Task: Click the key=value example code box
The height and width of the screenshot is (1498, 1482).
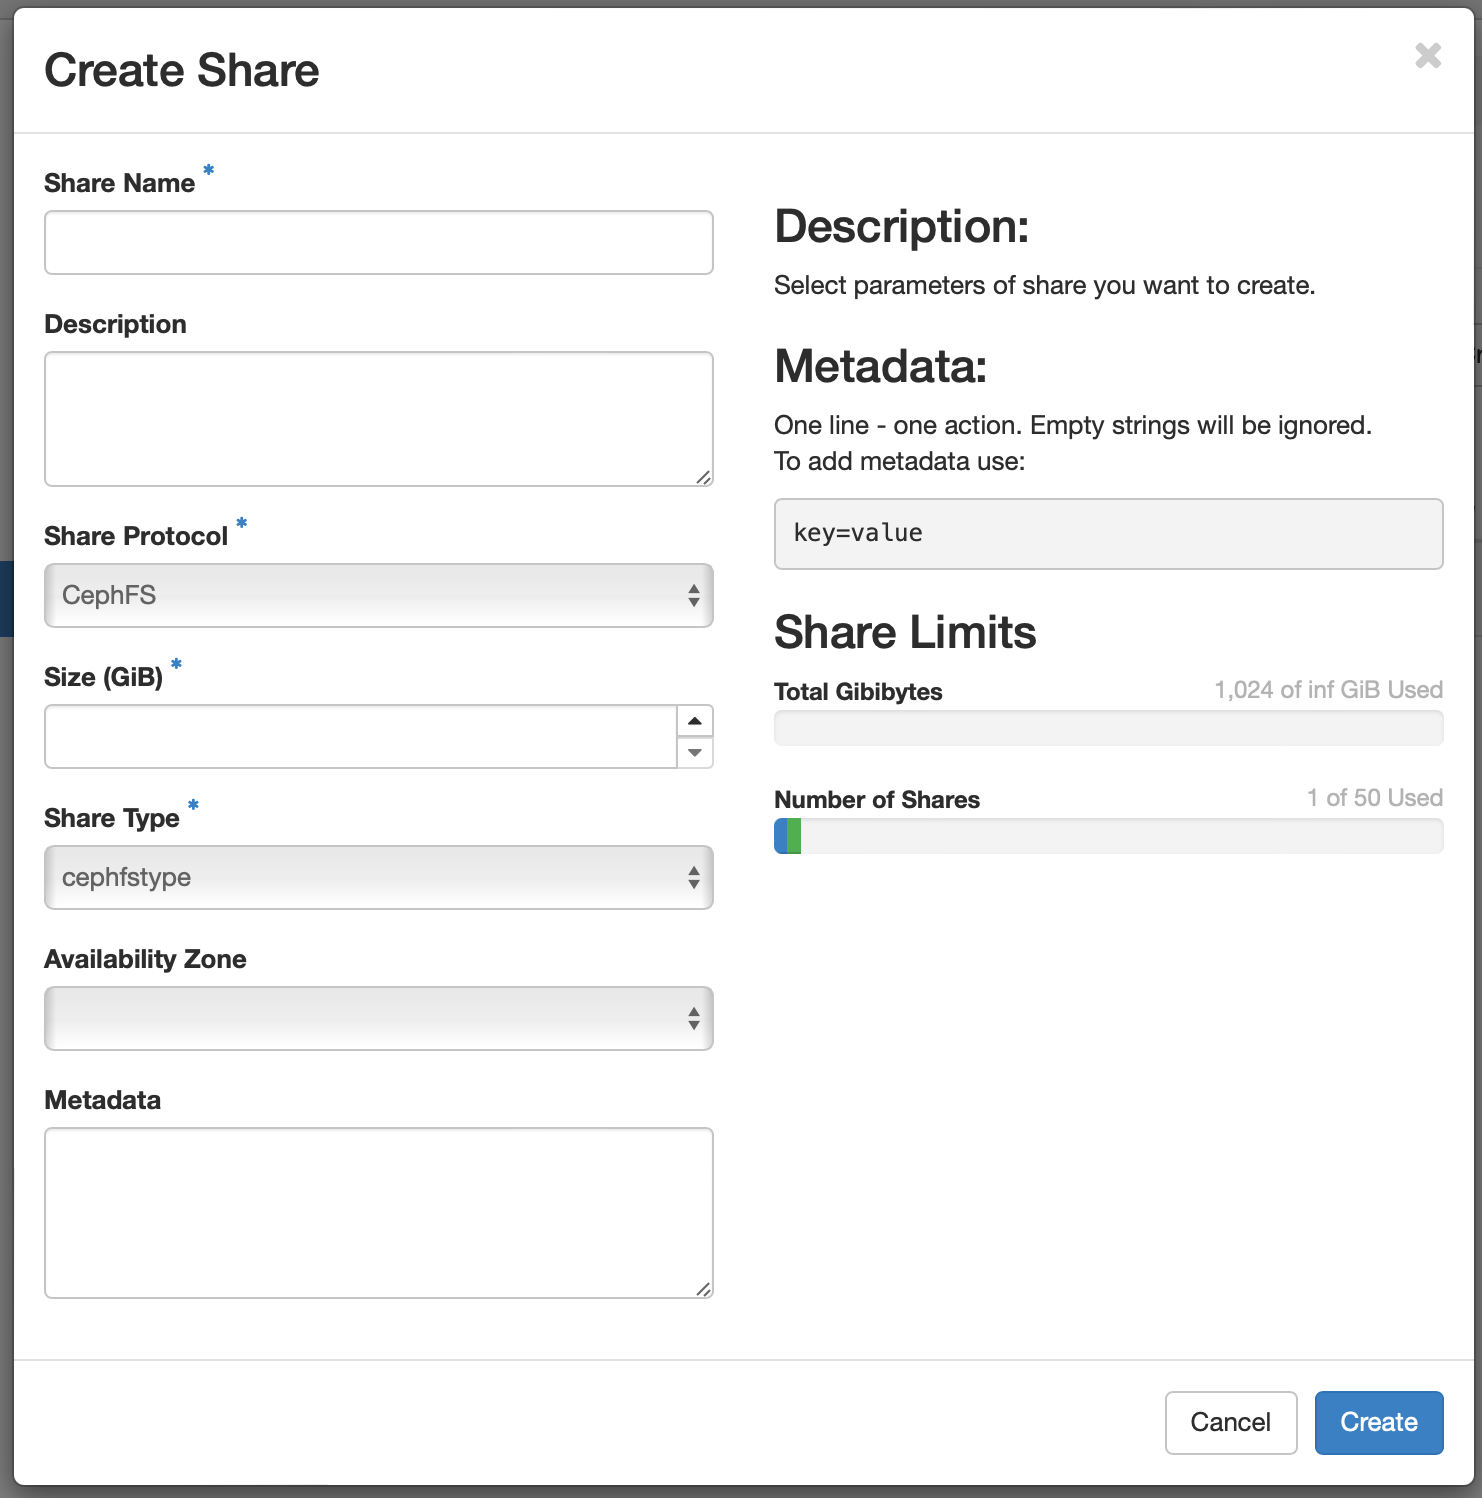Action: tap(1108, 534)
